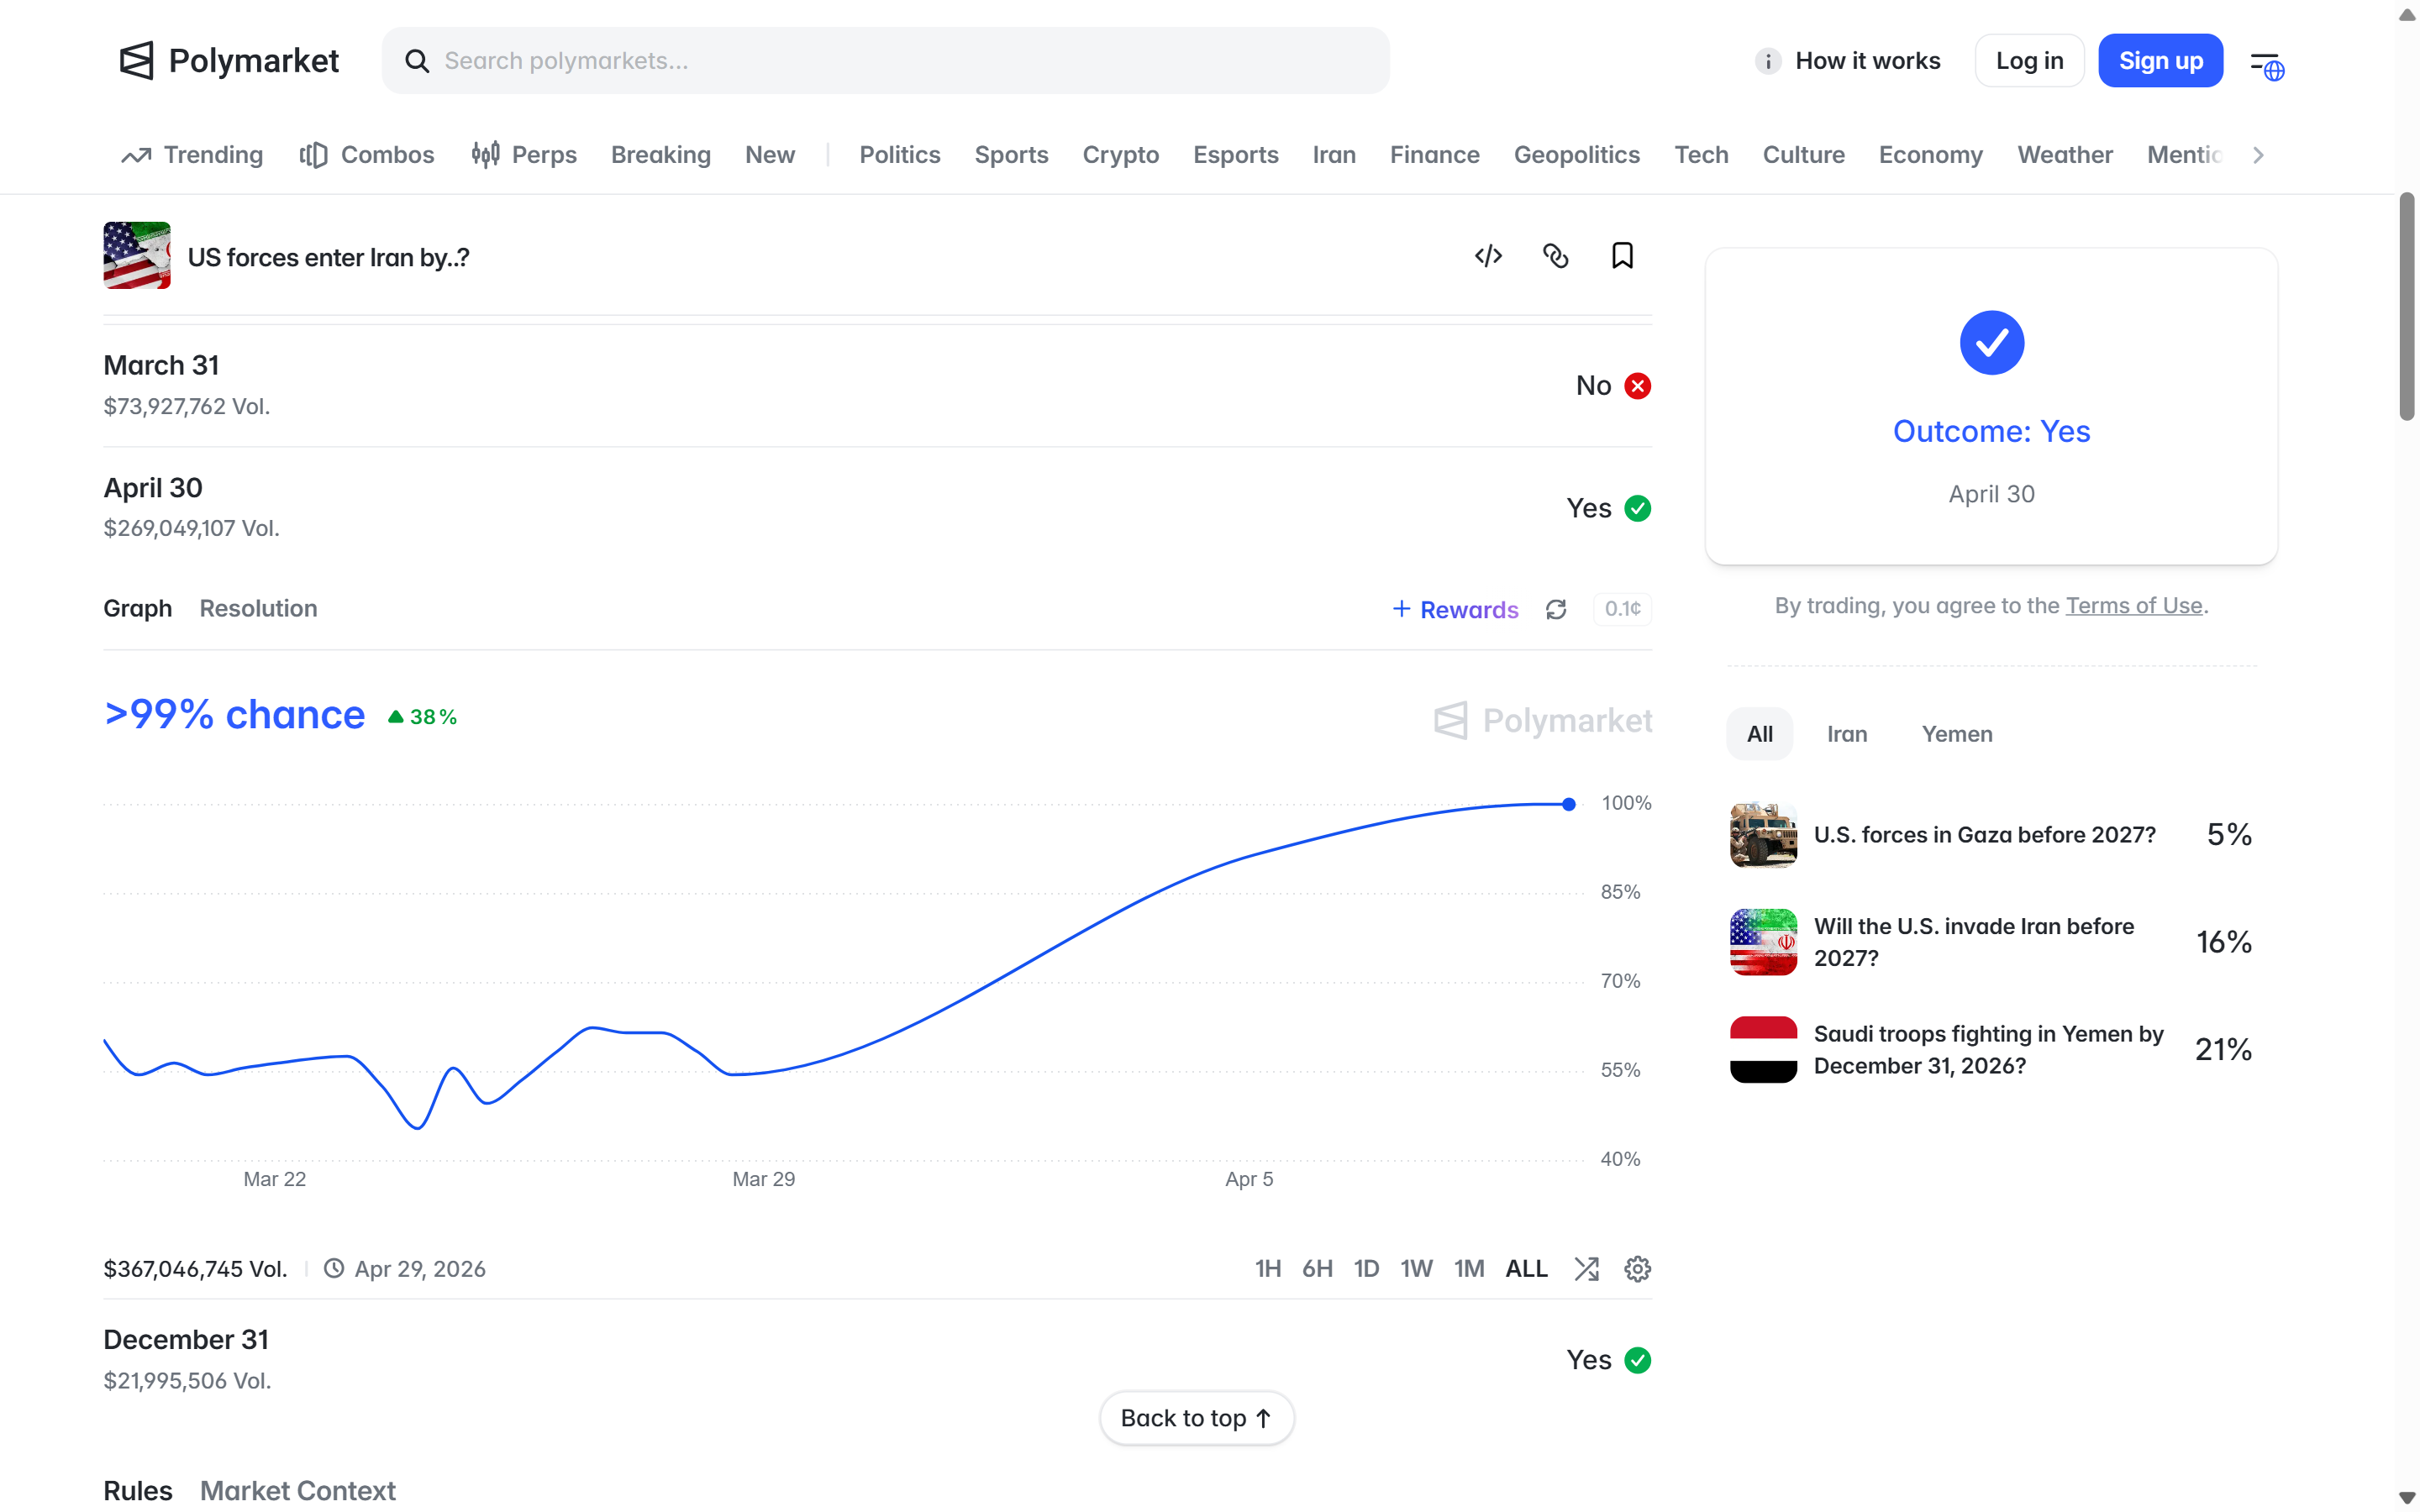
Task: Select the 1W chart time range
Action: [1416, 1269]
